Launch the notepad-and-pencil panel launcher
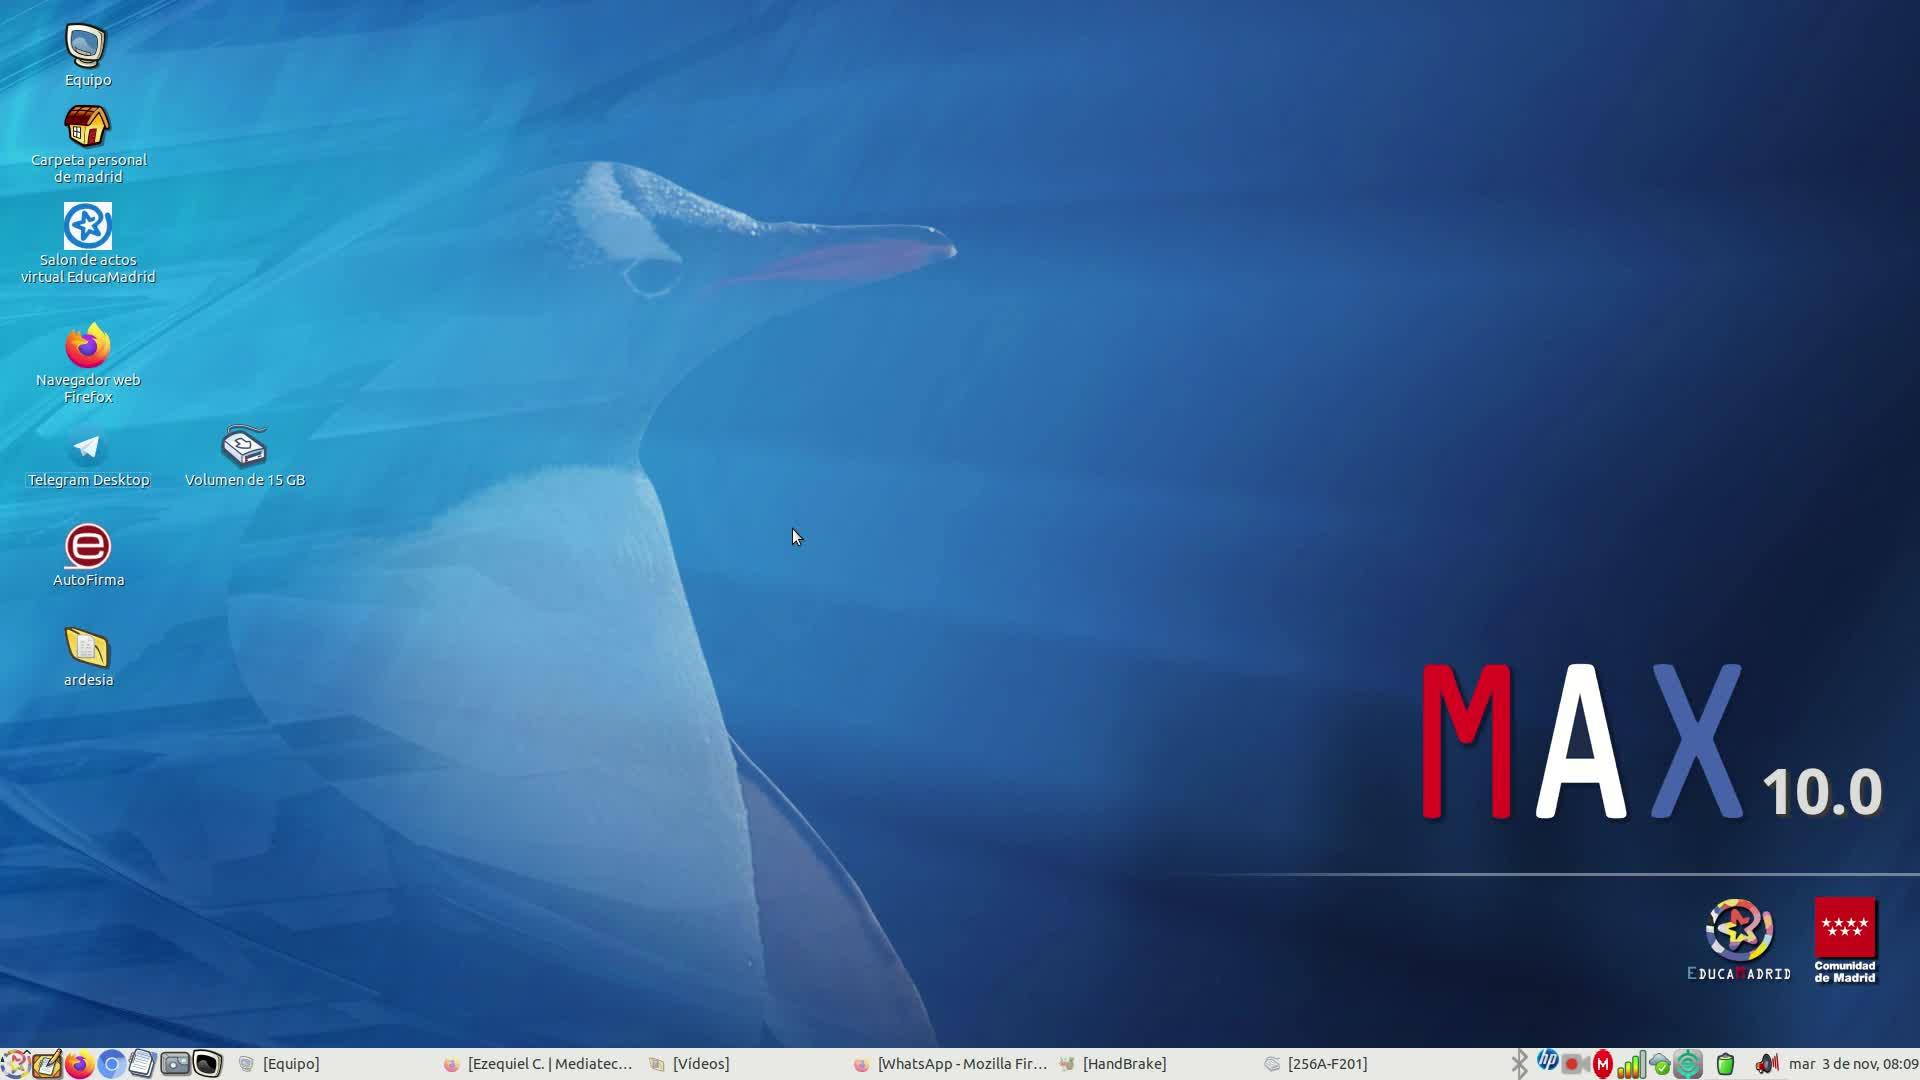Viewport: 1920px width, 1080px height. (x=47, y=1064)
